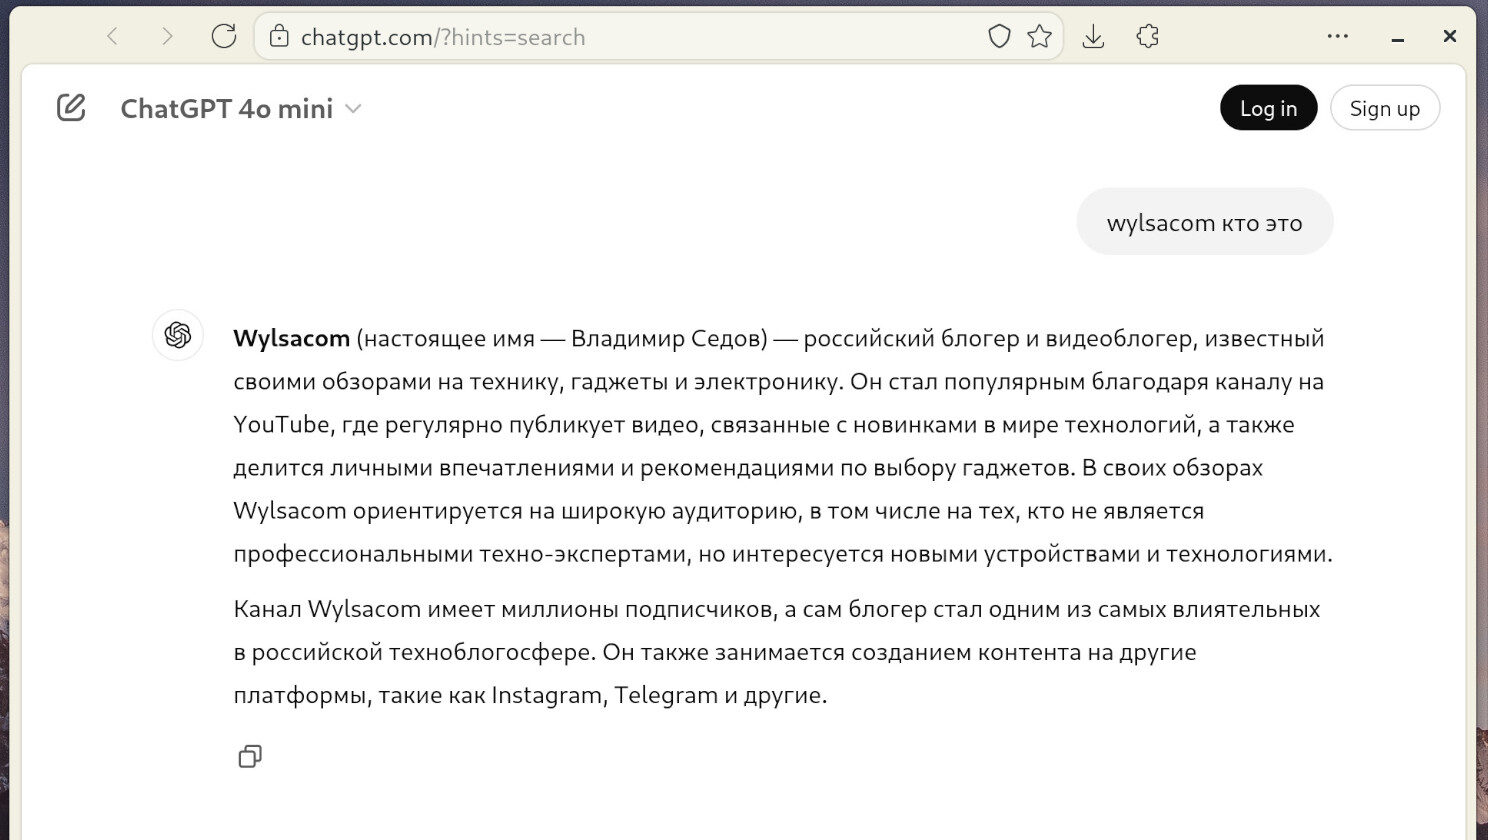Click the word 'Instagram' in the response
This screenshot has width=1488, height=840.
(x=547, y=694)
